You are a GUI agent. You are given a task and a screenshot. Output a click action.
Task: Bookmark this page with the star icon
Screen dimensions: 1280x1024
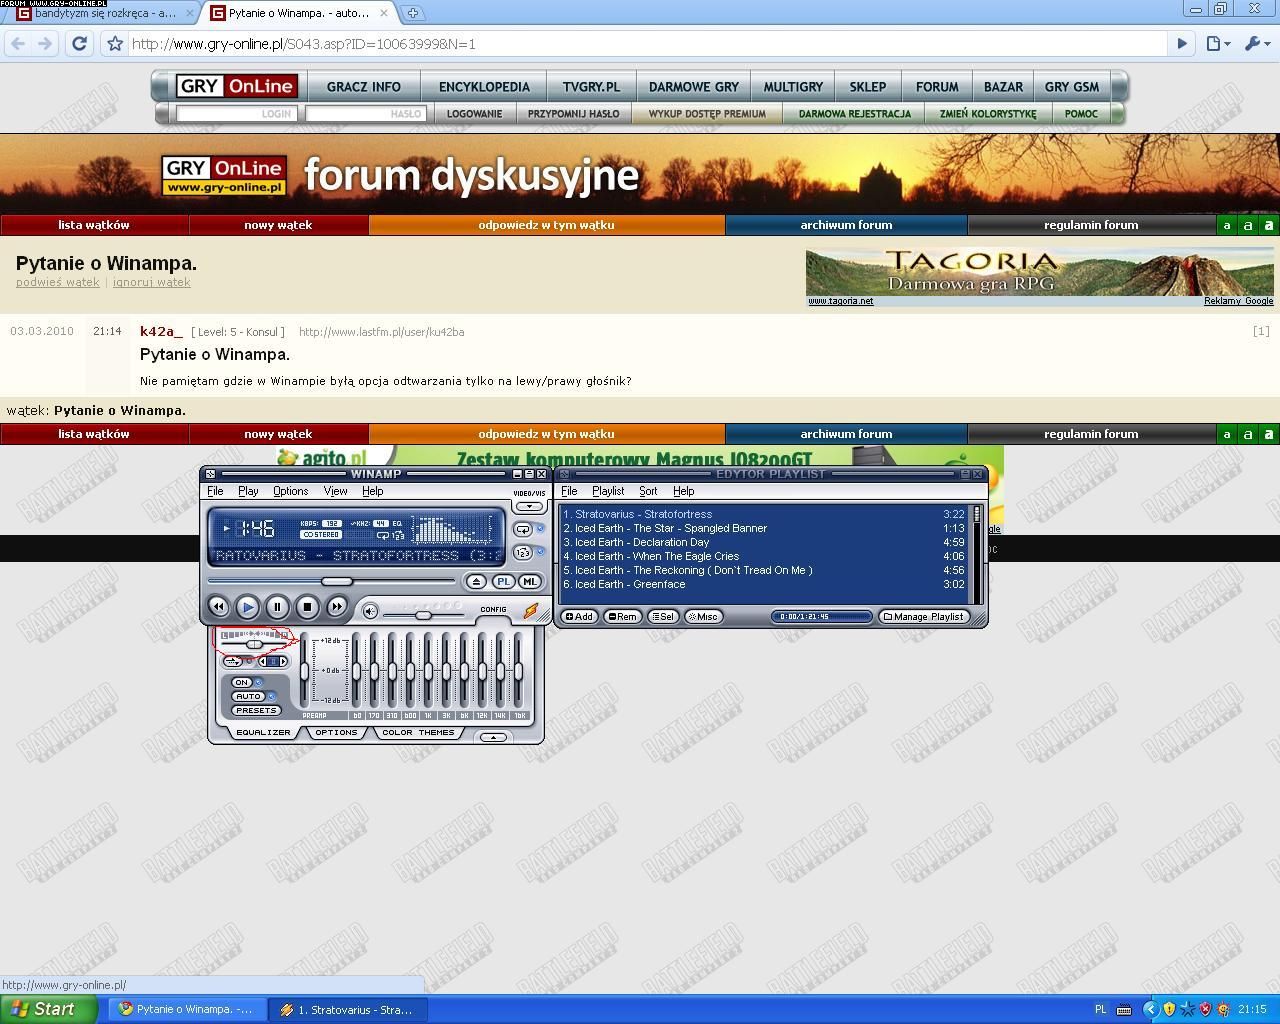tap(115, 44)
